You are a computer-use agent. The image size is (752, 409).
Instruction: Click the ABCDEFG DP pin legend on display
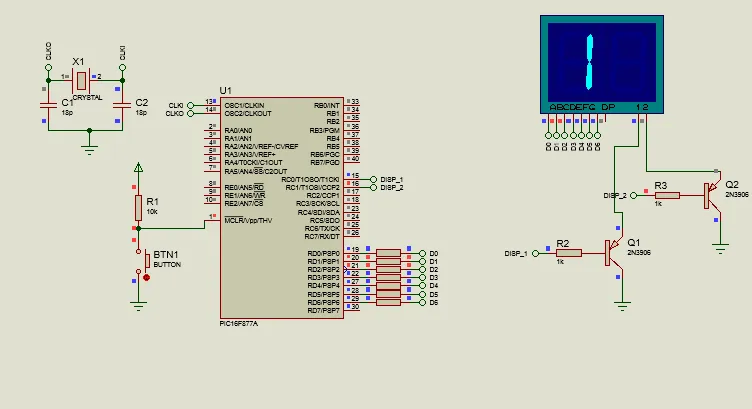(582, 107)
